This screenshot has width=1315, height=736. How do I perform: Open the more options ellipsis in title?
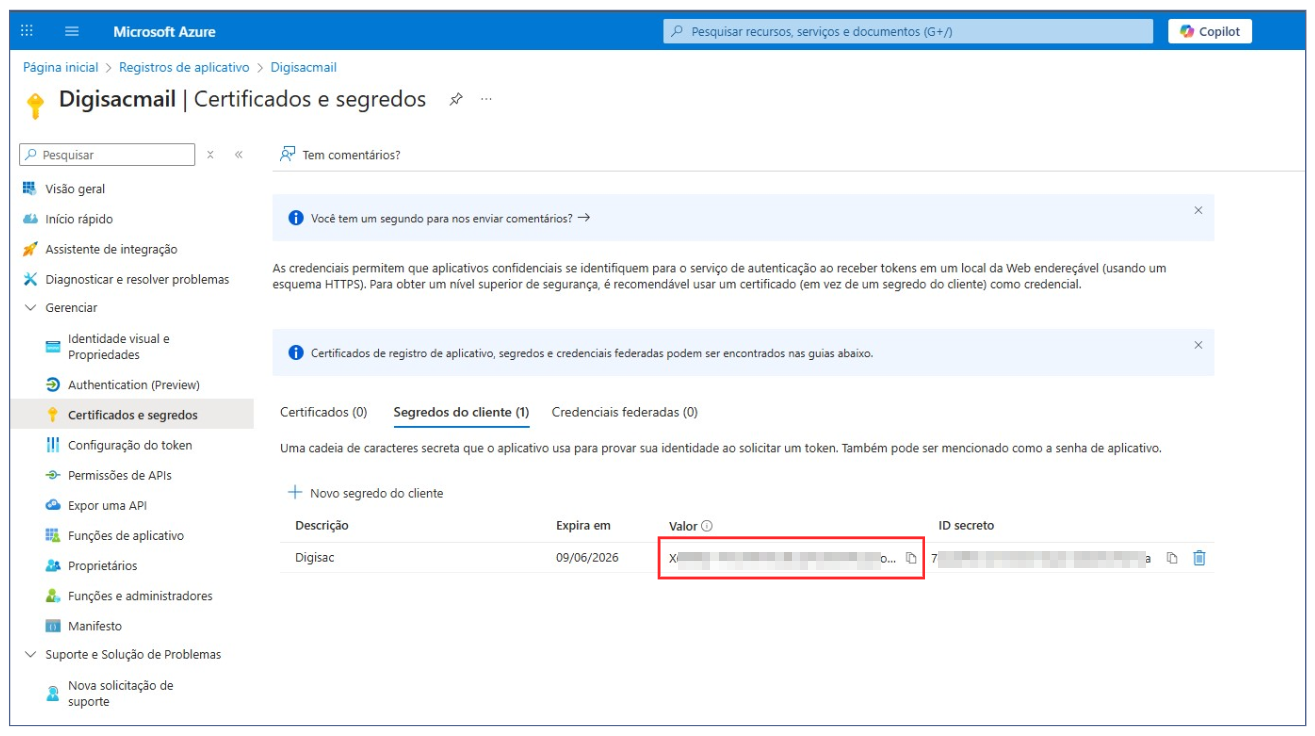point(486,99)
